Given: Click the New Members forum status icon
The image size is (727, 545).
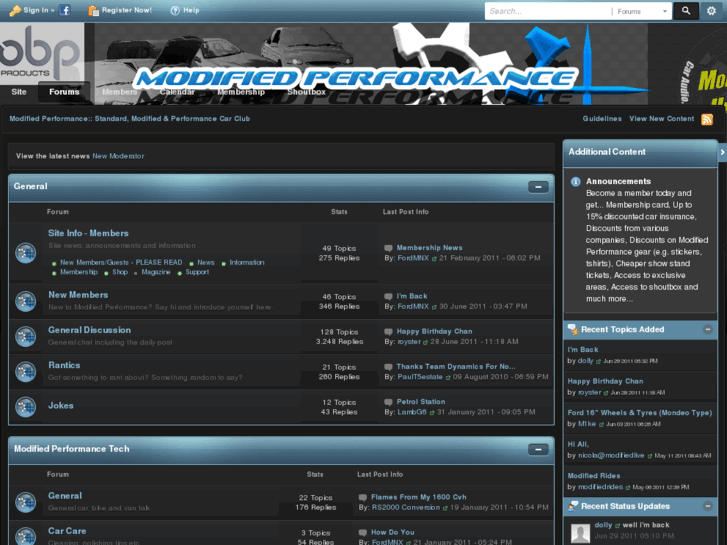Looking at the screenshot, I should [x=26, y=301].
